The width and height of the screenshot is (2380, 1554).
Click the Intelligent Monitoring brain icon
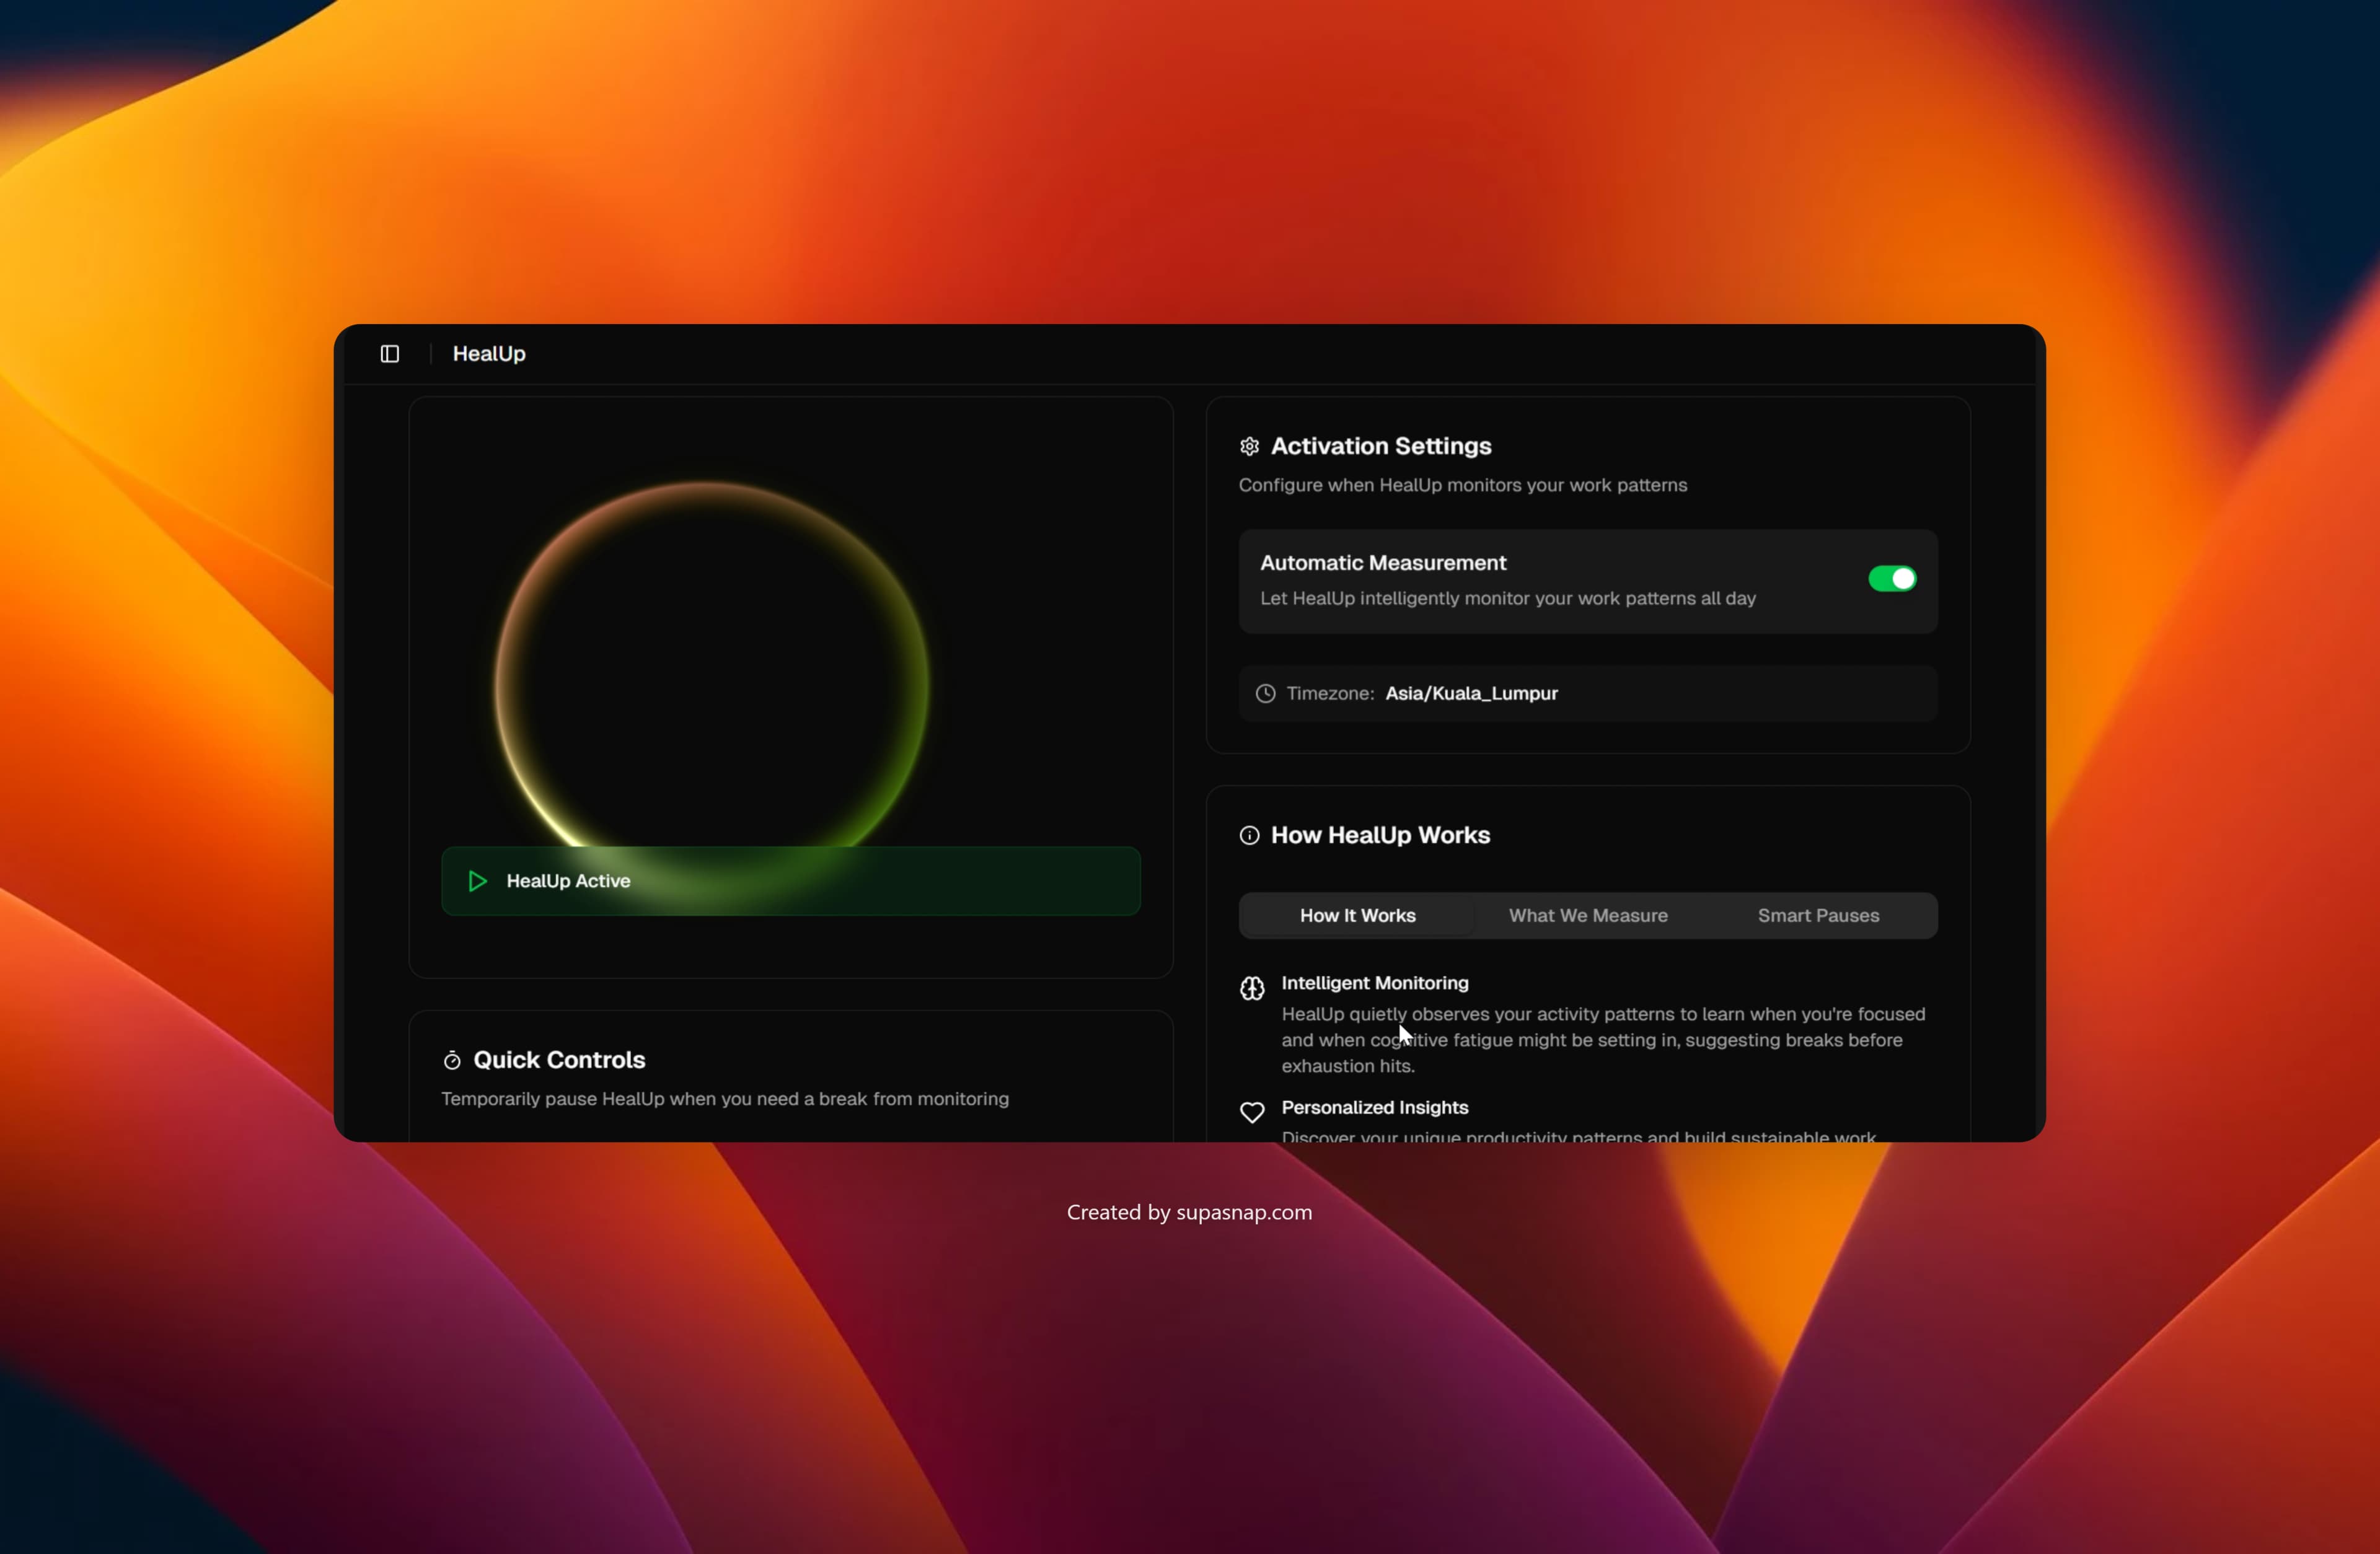[x=1252, y=989]
